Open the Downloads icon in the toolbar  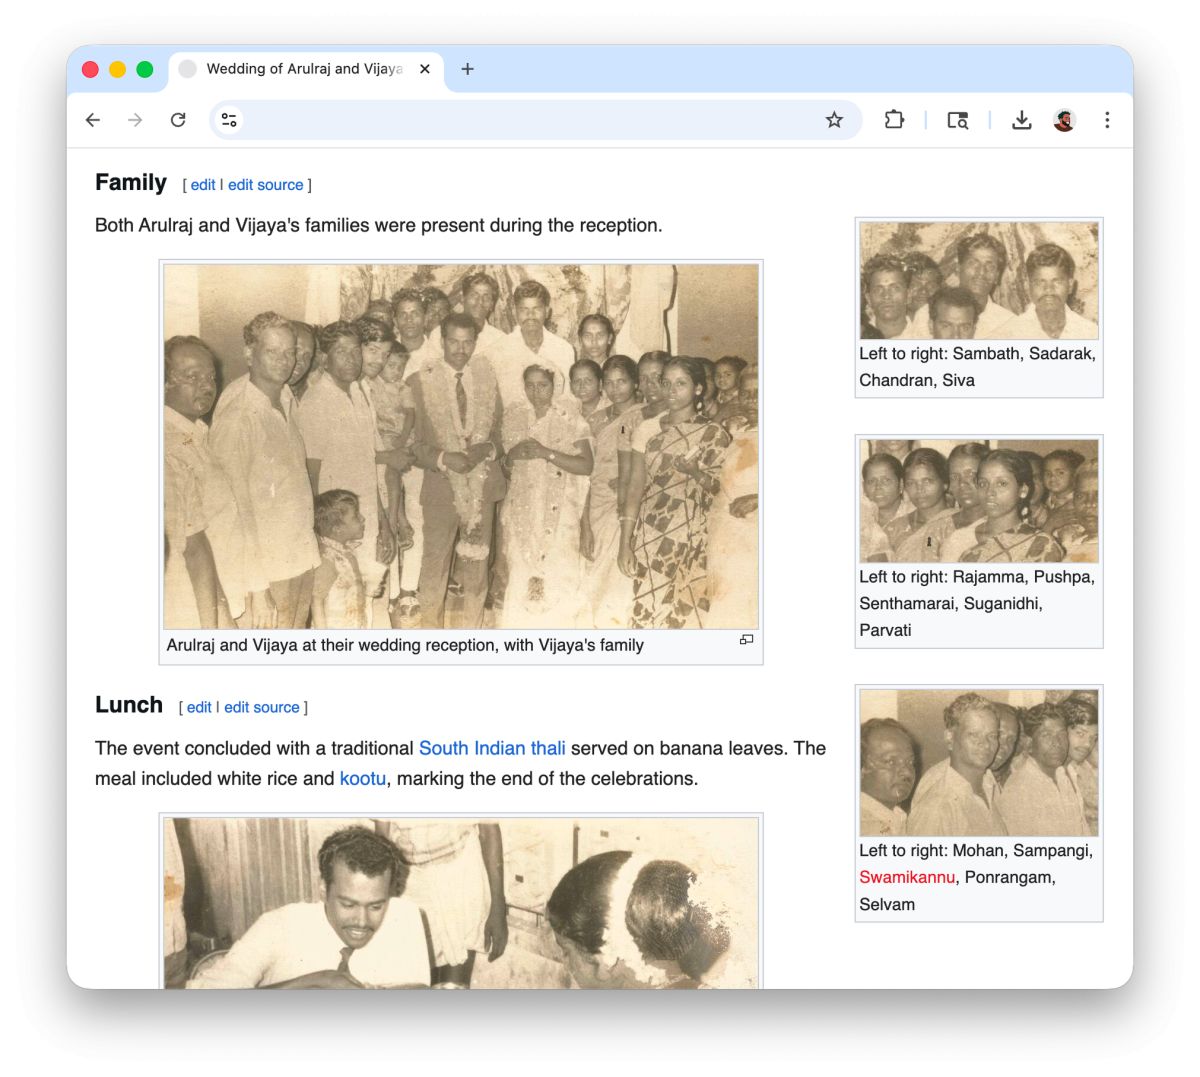pos(1021,120)
